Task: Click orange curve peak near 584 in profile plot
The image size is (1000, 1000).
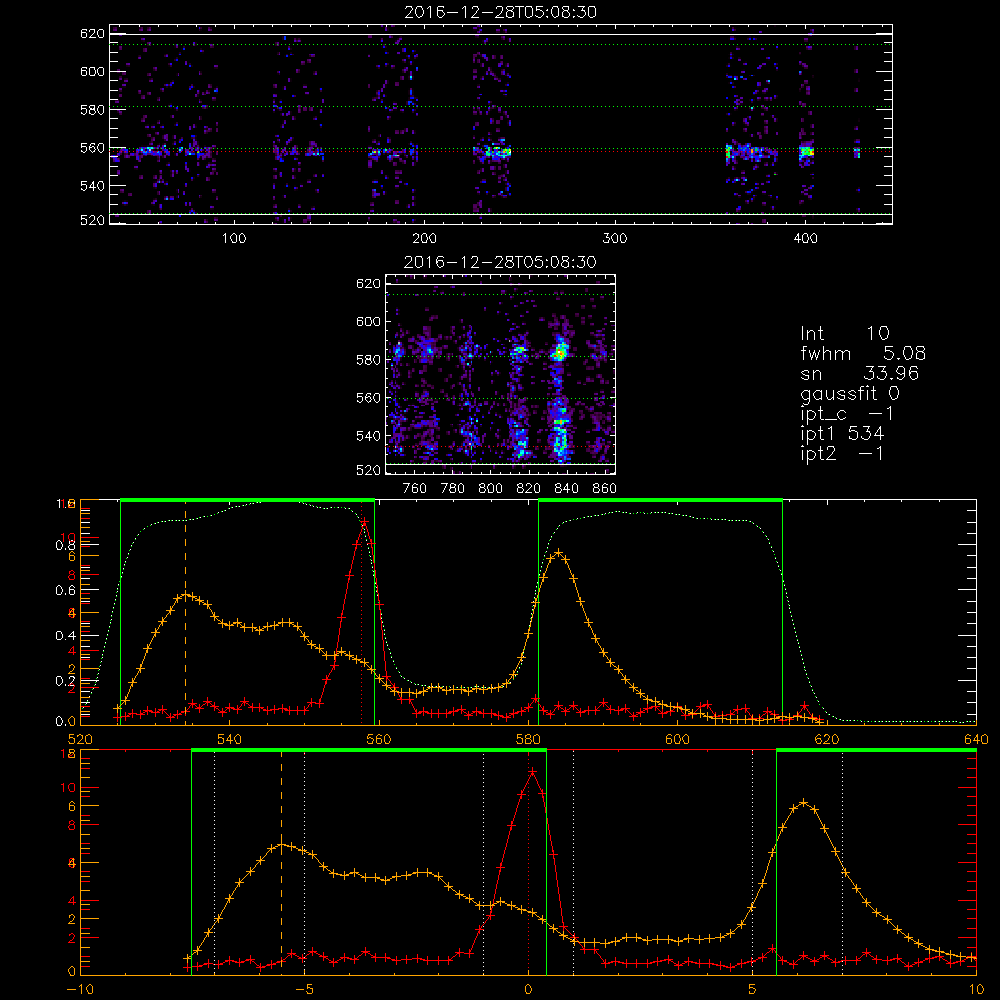Action: tap(559, 553)
